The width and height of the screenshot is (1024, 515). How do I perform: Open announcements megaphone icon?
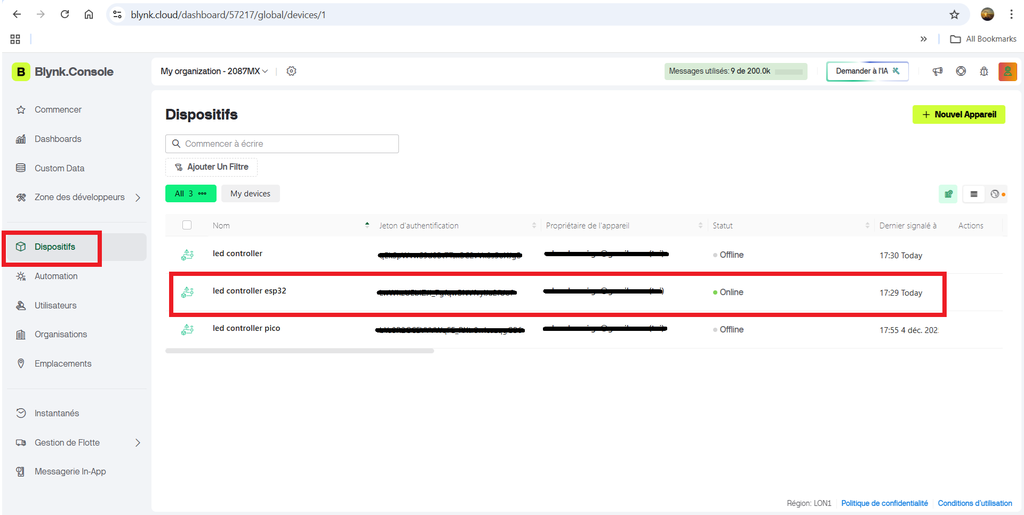938,71
